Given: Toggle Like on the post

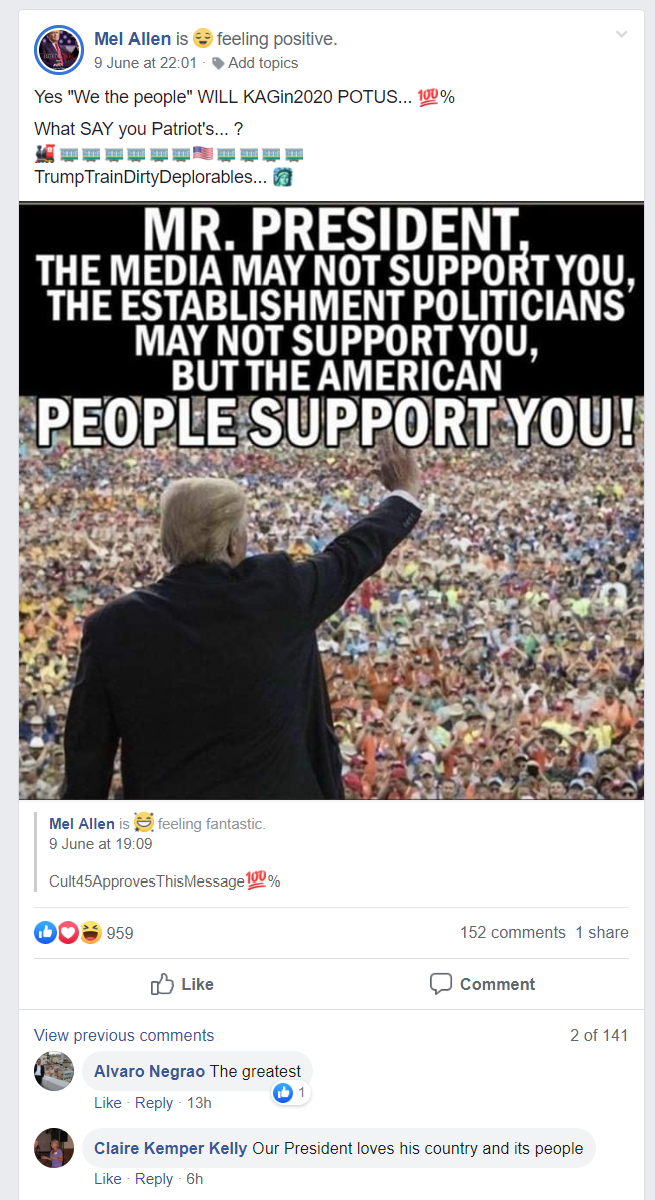Looking at the screenshot, I should [182, 984].
